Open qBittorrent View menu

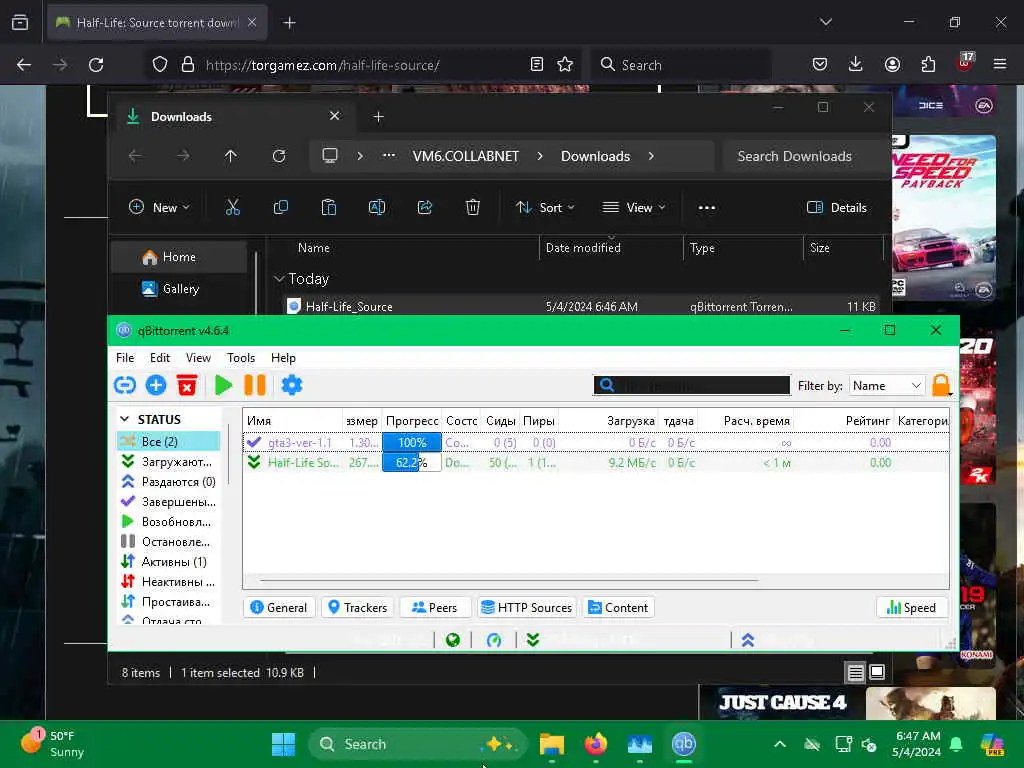(198, 358)
